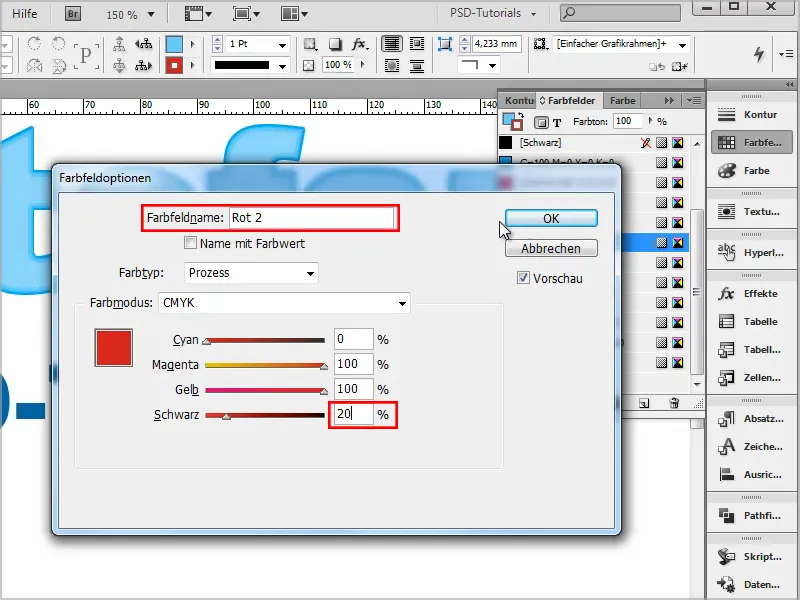Enable the Name mit Farbwert checkbox
The height and width of the screenshot is (600, 800).
188,243
